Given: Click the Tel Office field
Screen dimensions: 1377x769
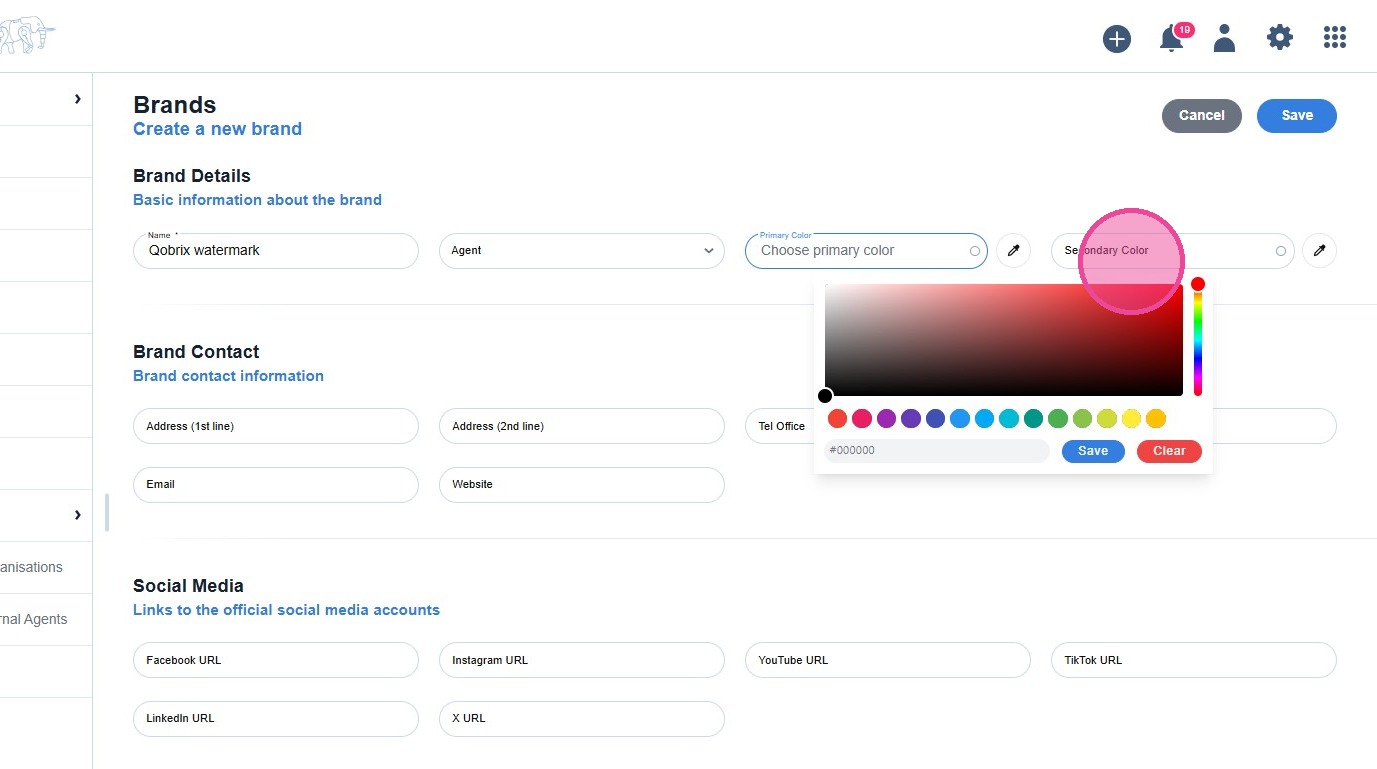Looking at the screenshot, I should [x=780, y=426].
